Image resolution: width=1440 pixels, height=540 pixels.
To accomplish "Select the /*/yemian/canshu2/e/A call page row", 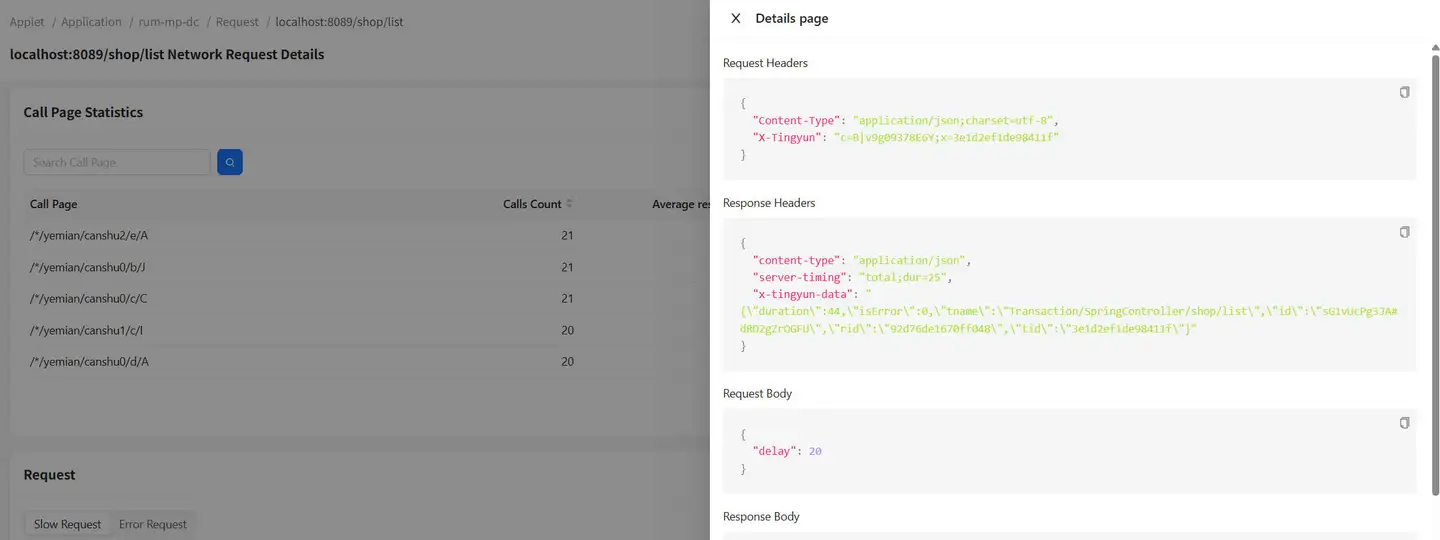I will [89, 235].
